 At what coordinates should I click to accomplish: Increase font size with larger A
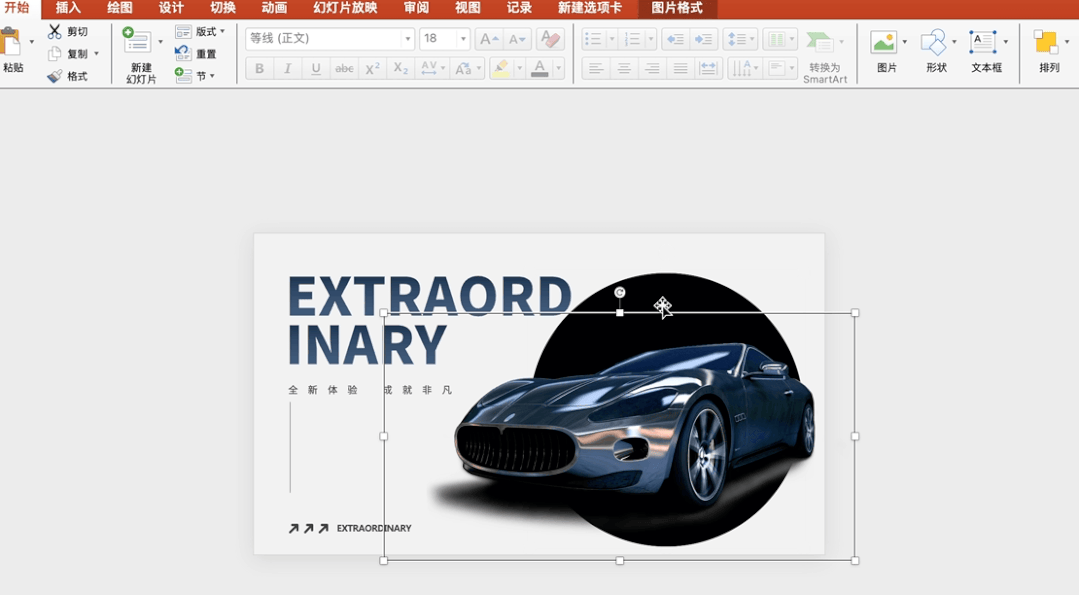(489, 39)
